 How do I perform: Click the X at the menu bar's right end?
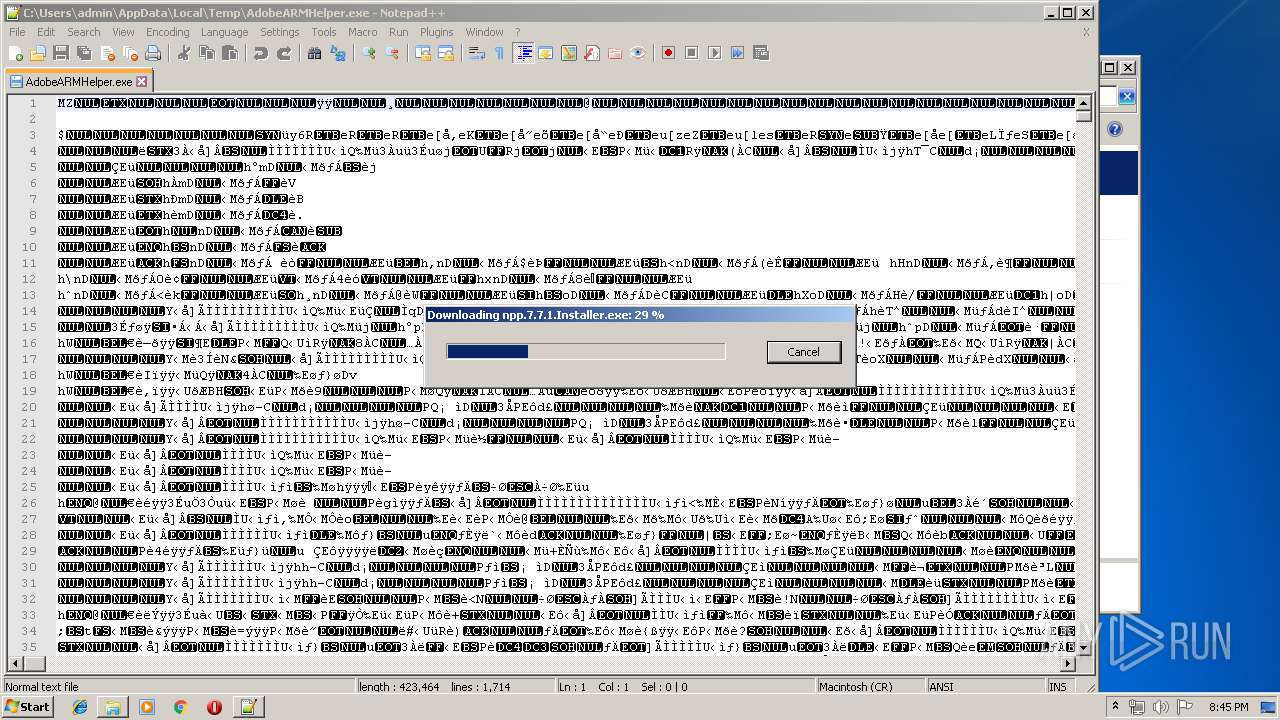coord(1086,32)
